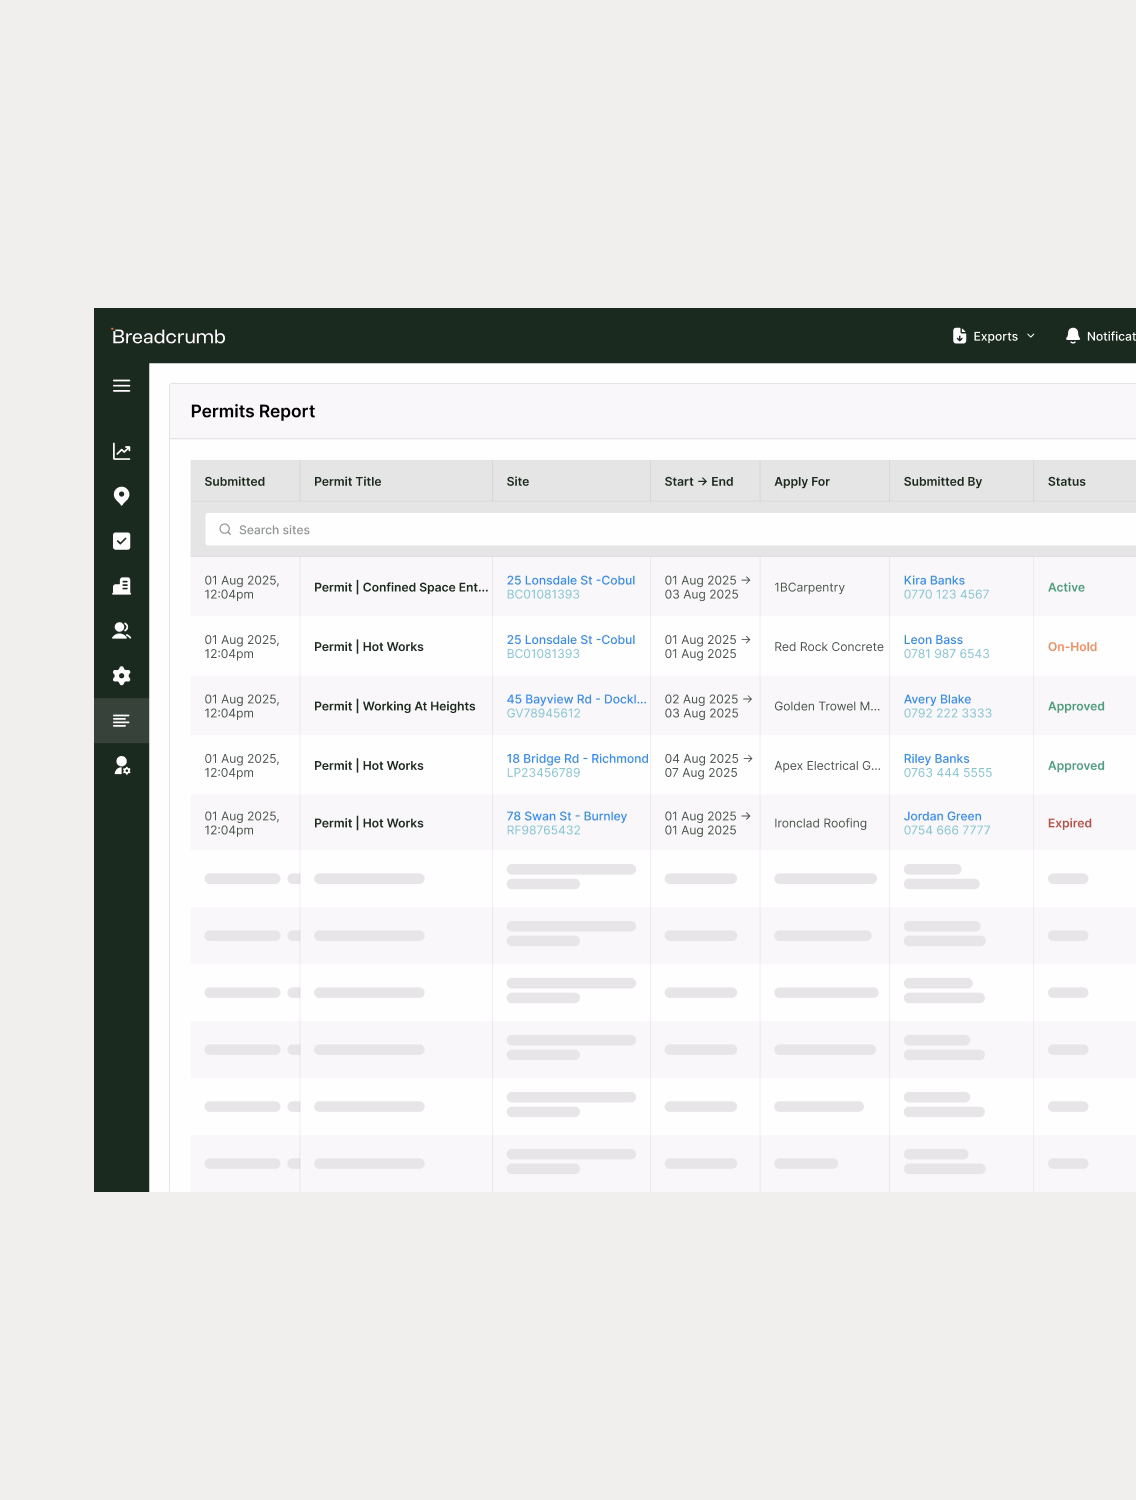Focus the Search sites field

click(x=670, y=530)
